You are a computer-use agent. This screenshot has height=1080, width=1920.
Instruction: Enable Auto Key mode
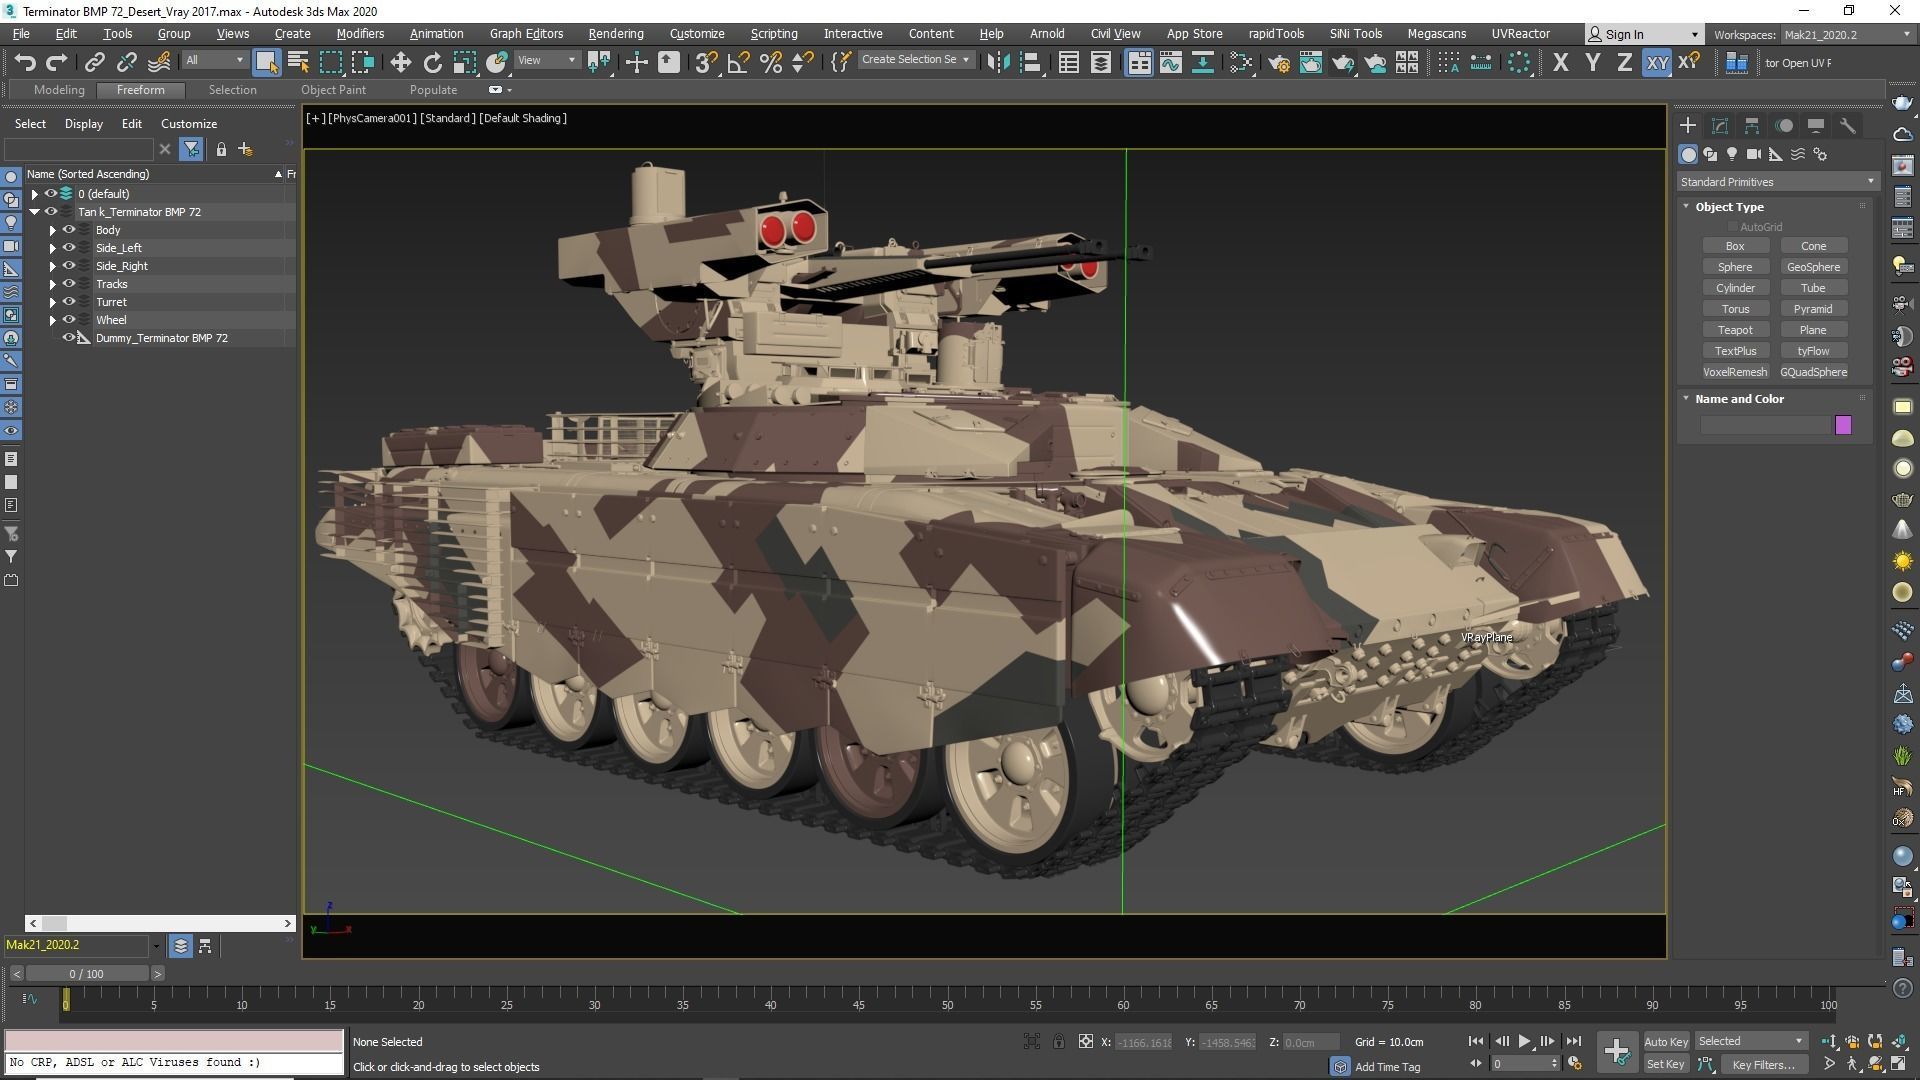[1665, 1041]
